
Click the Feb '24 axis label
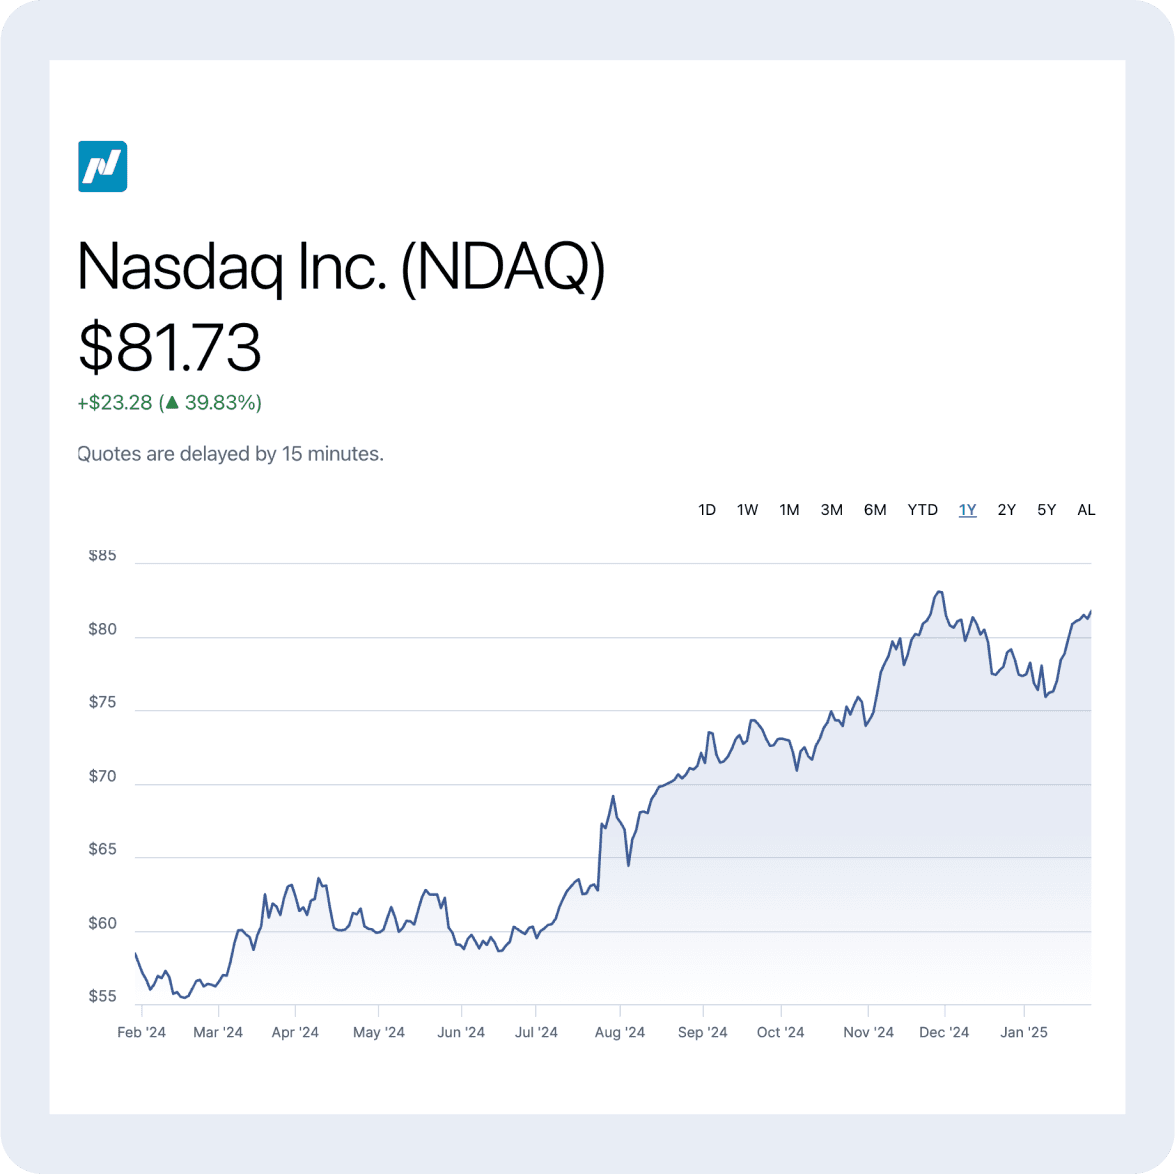(141, 1032)
